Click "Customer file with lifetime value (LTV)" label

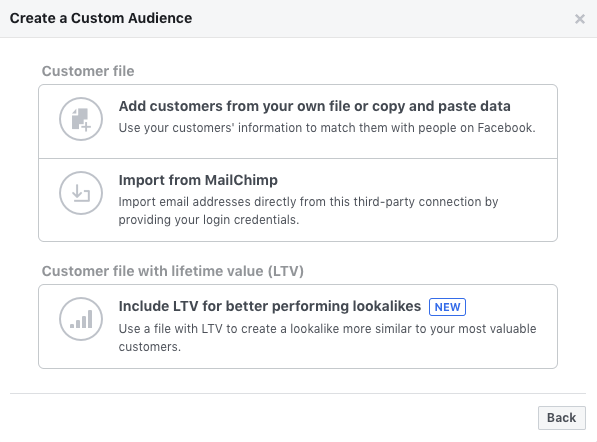[173, 271]
